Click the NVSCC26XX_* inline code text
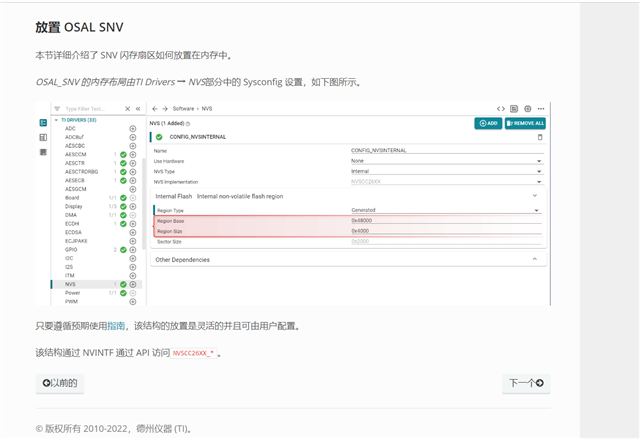The height and width of the screenshot is (439, 640). [x=193, y=353]
